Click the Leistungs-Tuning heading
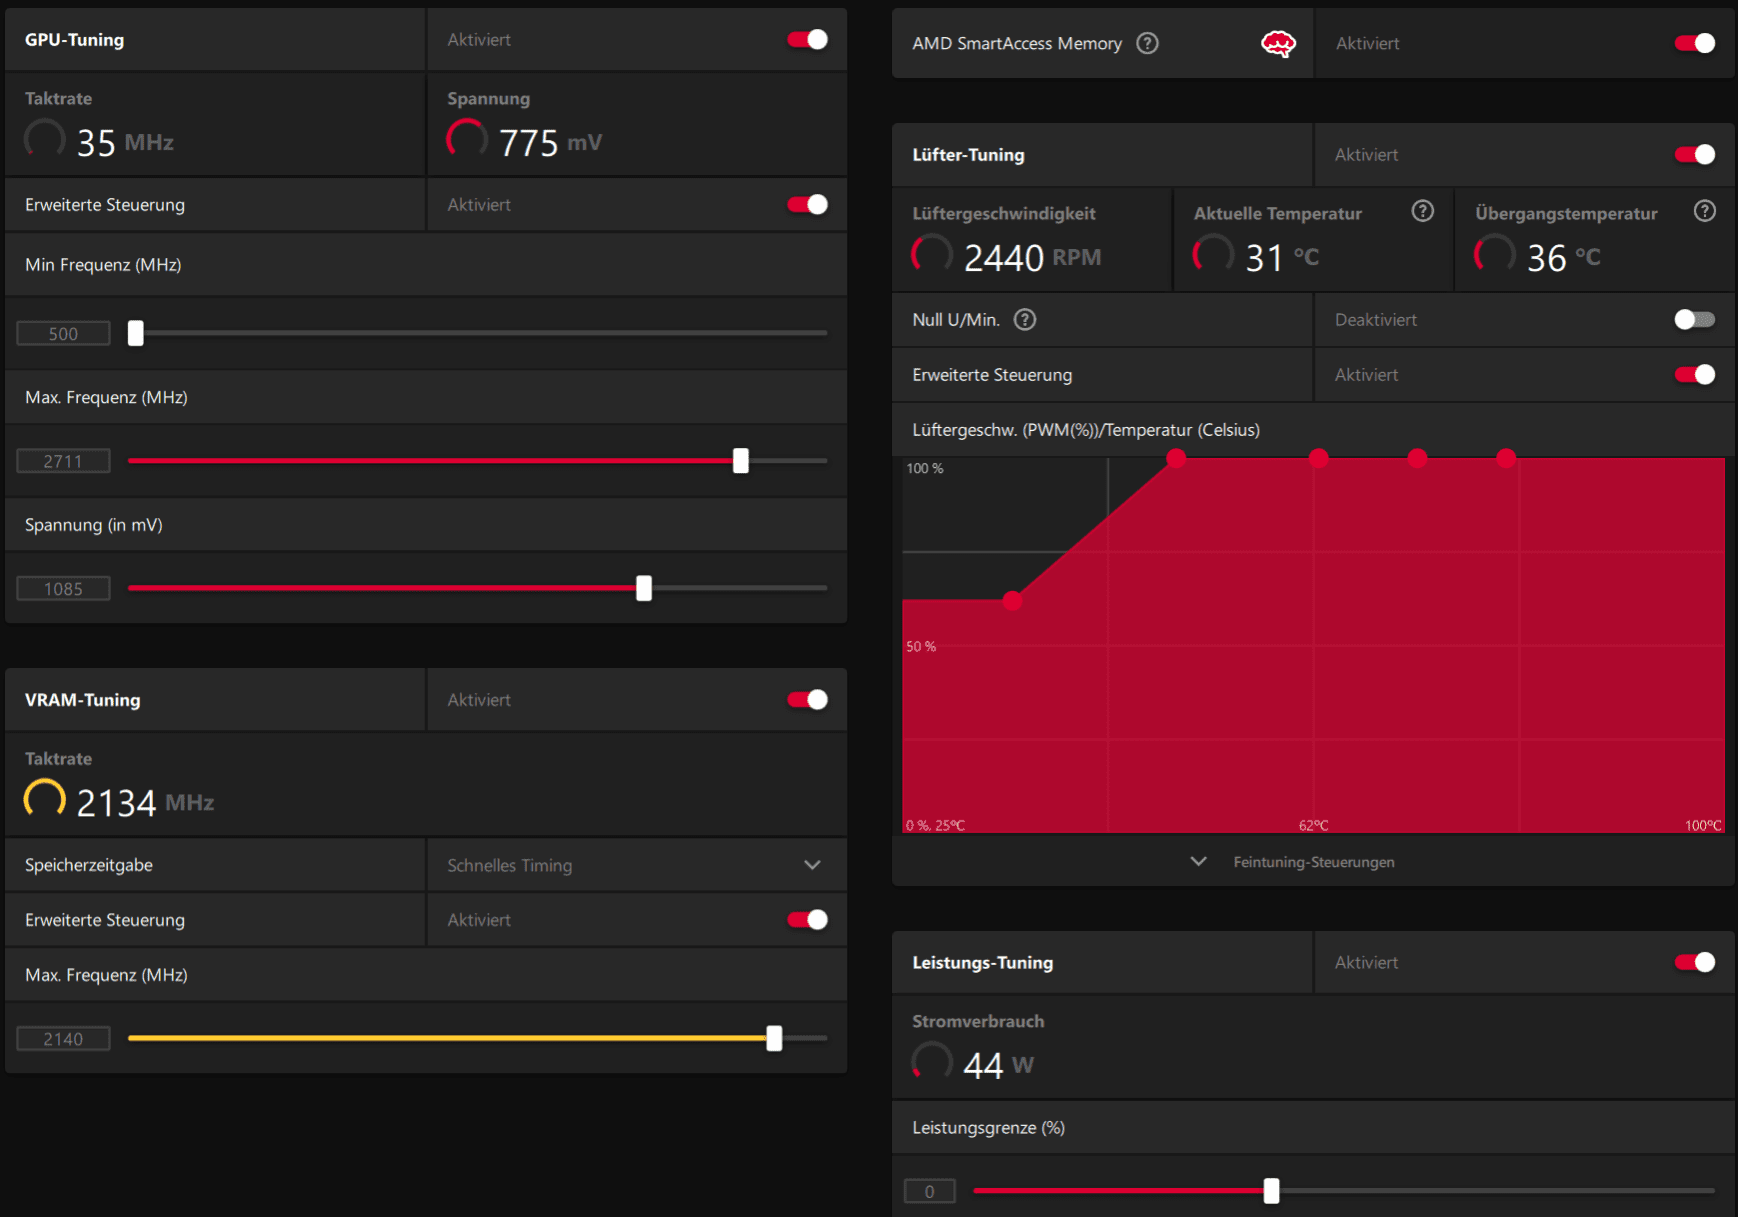Viewport: 1738px width, 1217px height. (983, 963)
